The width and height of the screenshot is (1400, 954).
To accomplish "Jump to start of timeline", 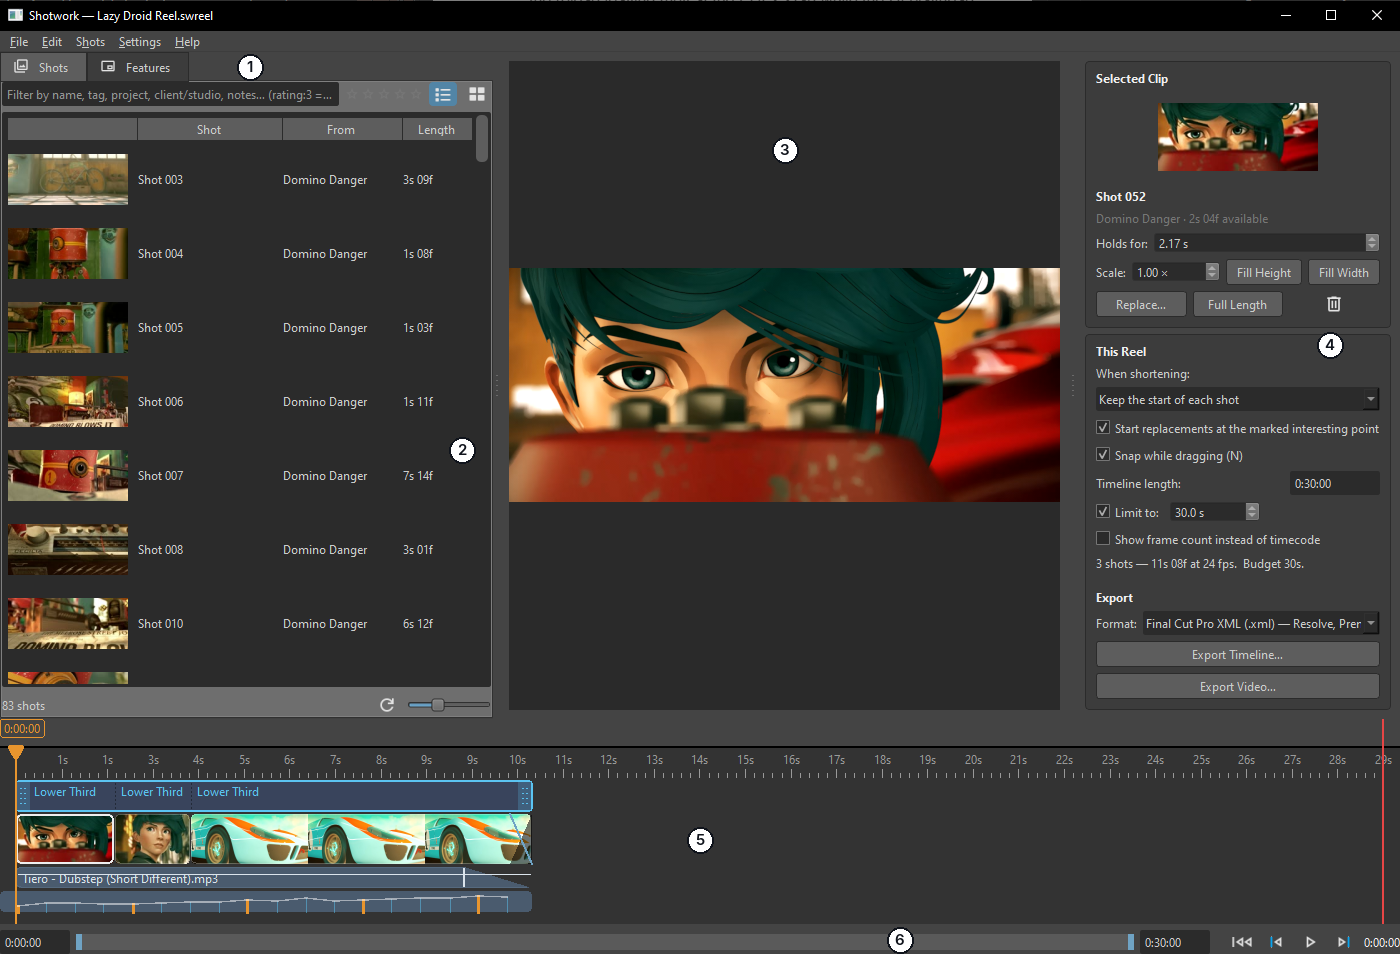I will [1242, 942].
